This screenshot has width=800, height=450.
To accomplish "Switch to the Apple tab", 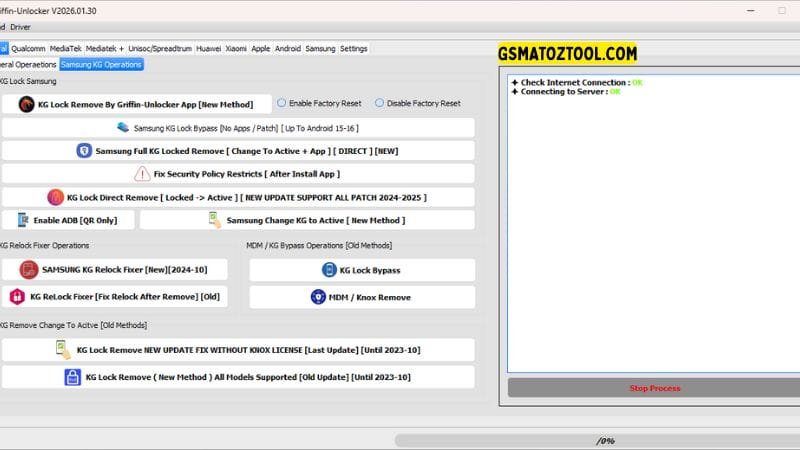I will tap(260, 48).
